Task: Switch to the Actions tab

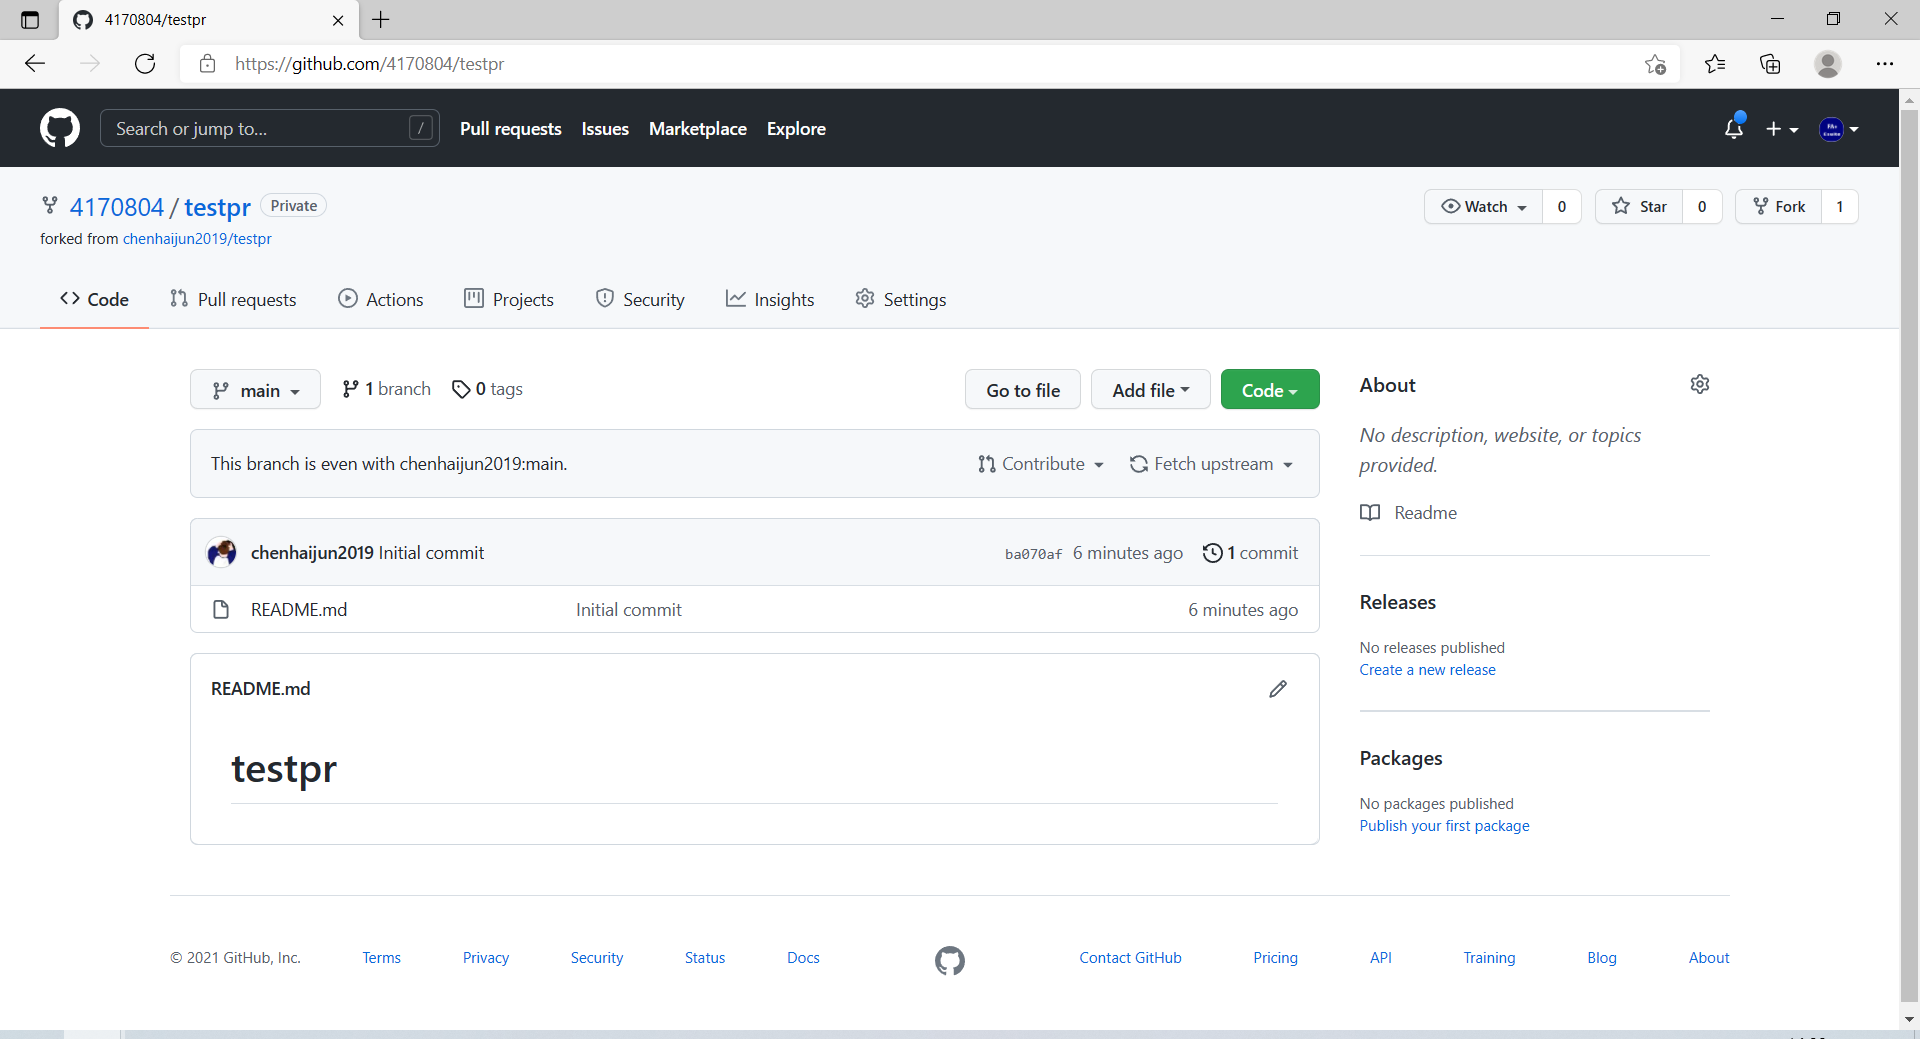Action: point(381,299)
